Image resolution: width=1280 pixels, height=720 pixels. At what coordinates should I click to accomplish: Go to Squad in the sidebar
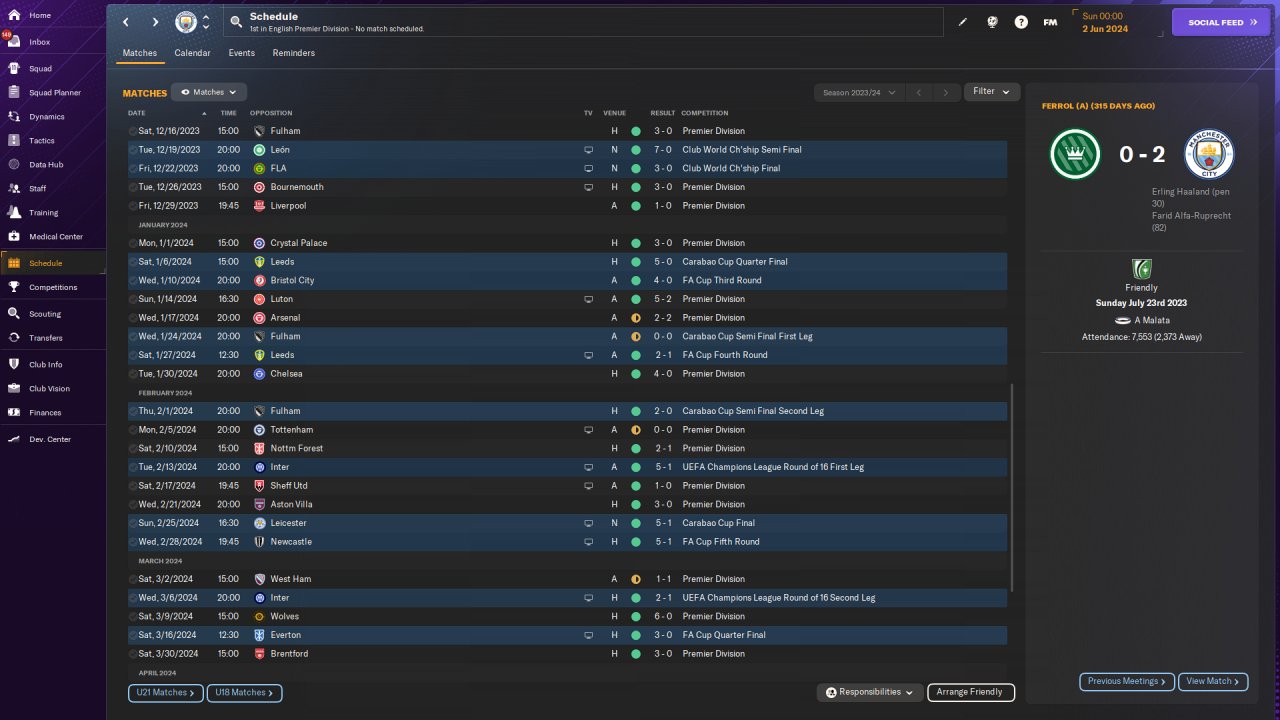tap(52, 69)
